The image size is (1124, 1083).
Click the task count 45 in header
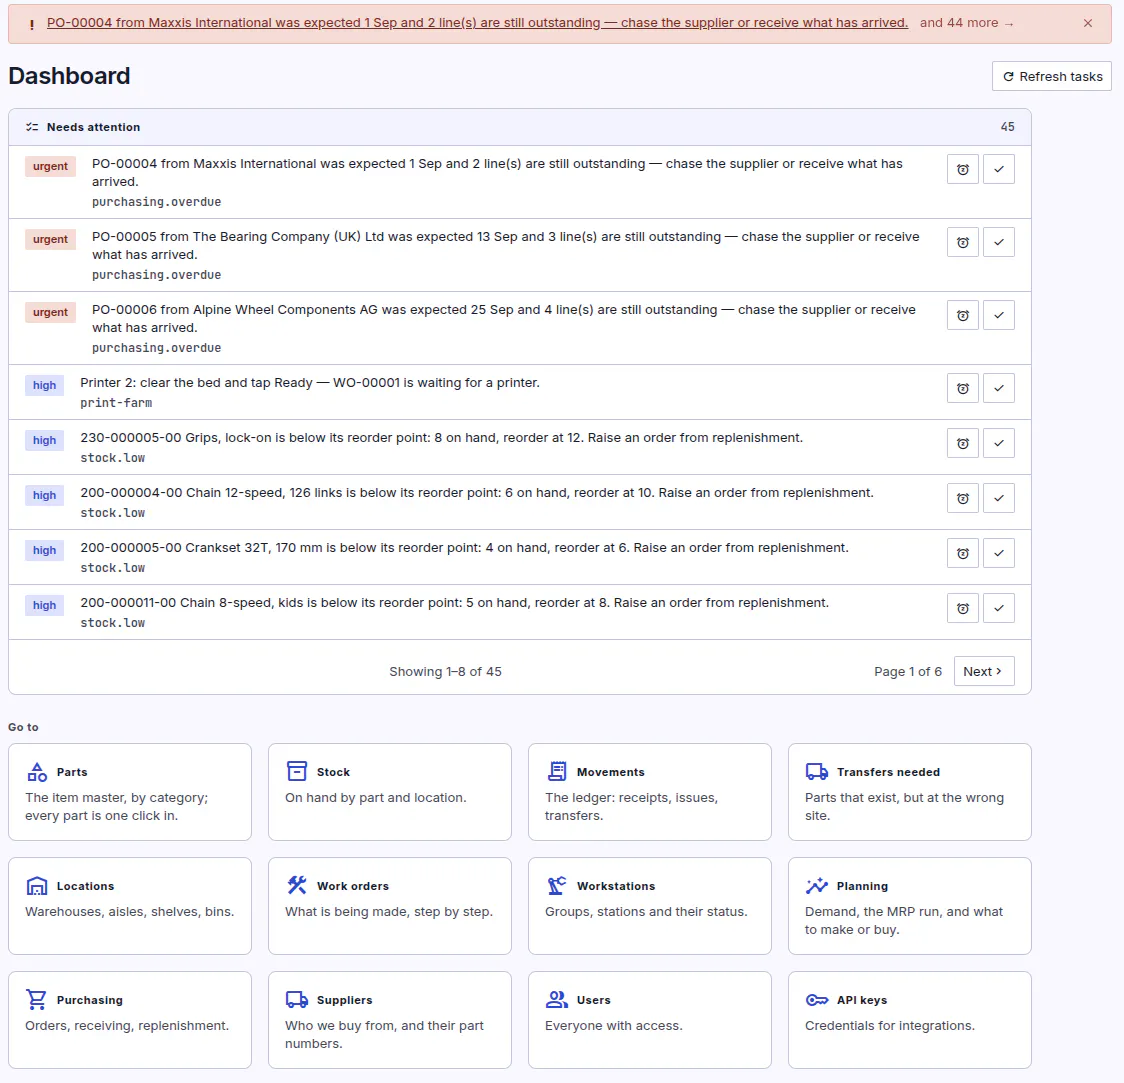tap(1007, 127)
